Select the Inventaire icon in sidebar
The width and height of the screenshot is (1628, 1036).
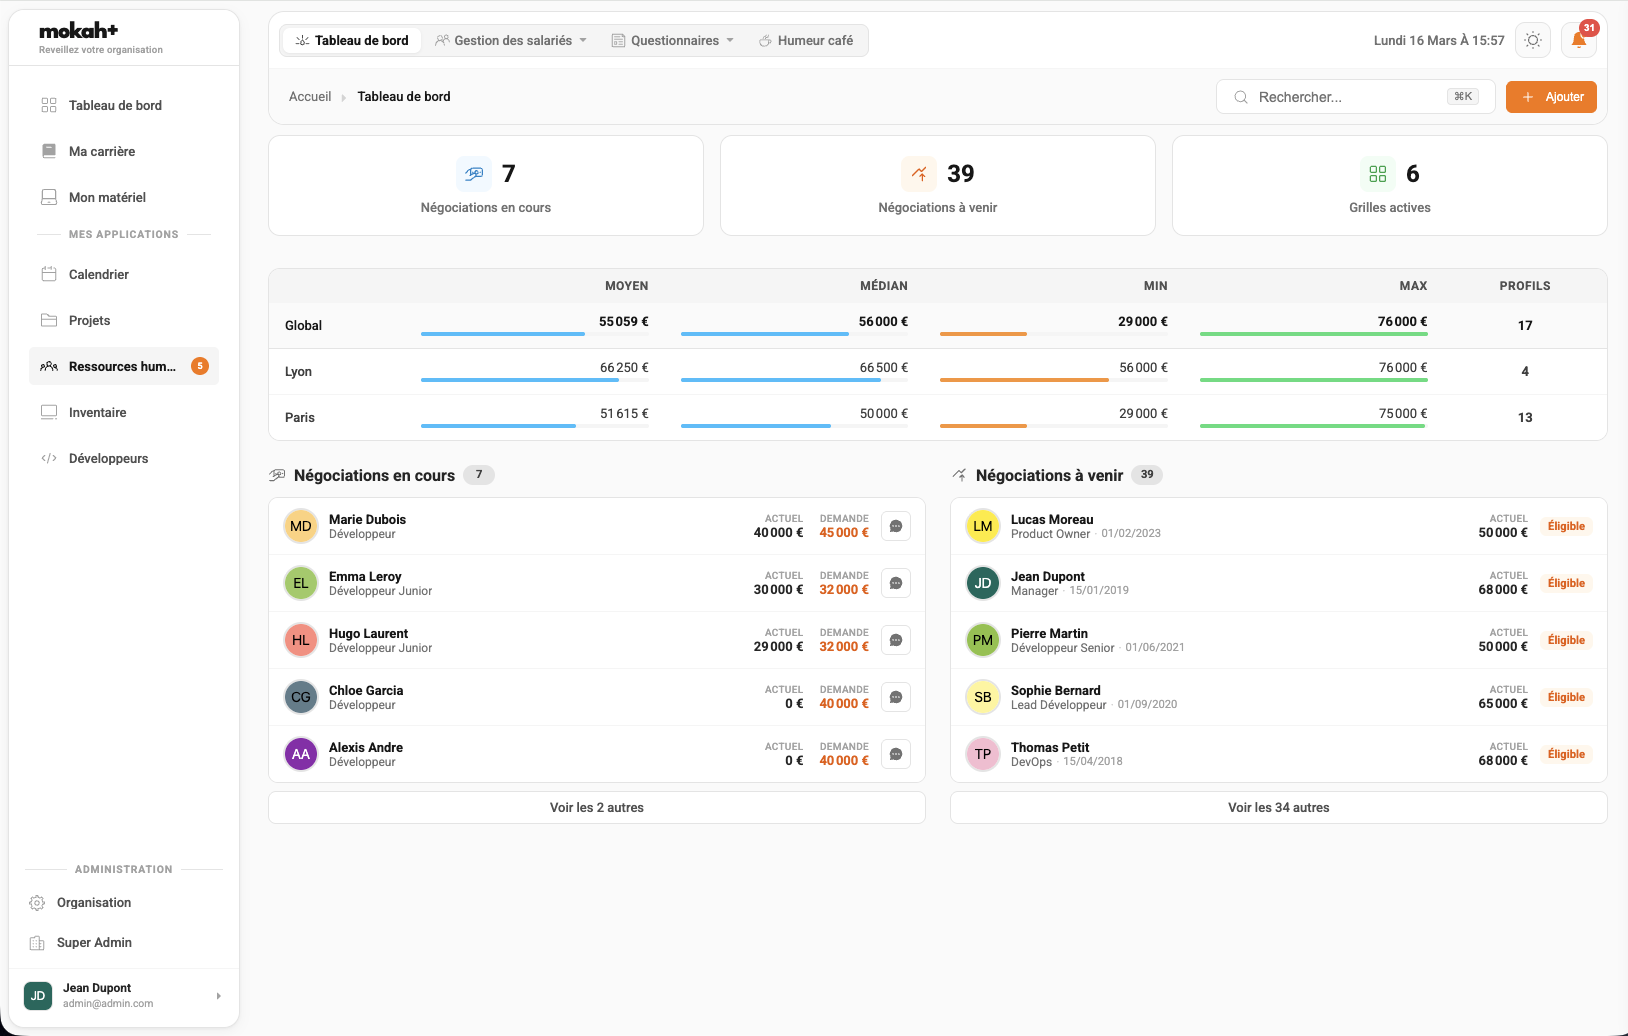(49, 412)
